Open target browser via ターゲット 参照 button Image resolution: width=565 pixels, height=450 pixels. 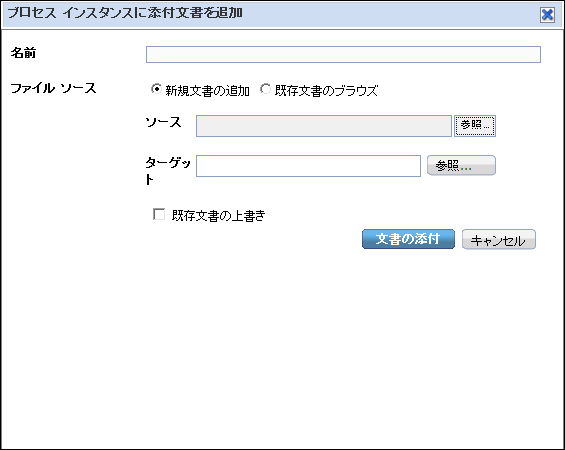[x=461, y=165]
